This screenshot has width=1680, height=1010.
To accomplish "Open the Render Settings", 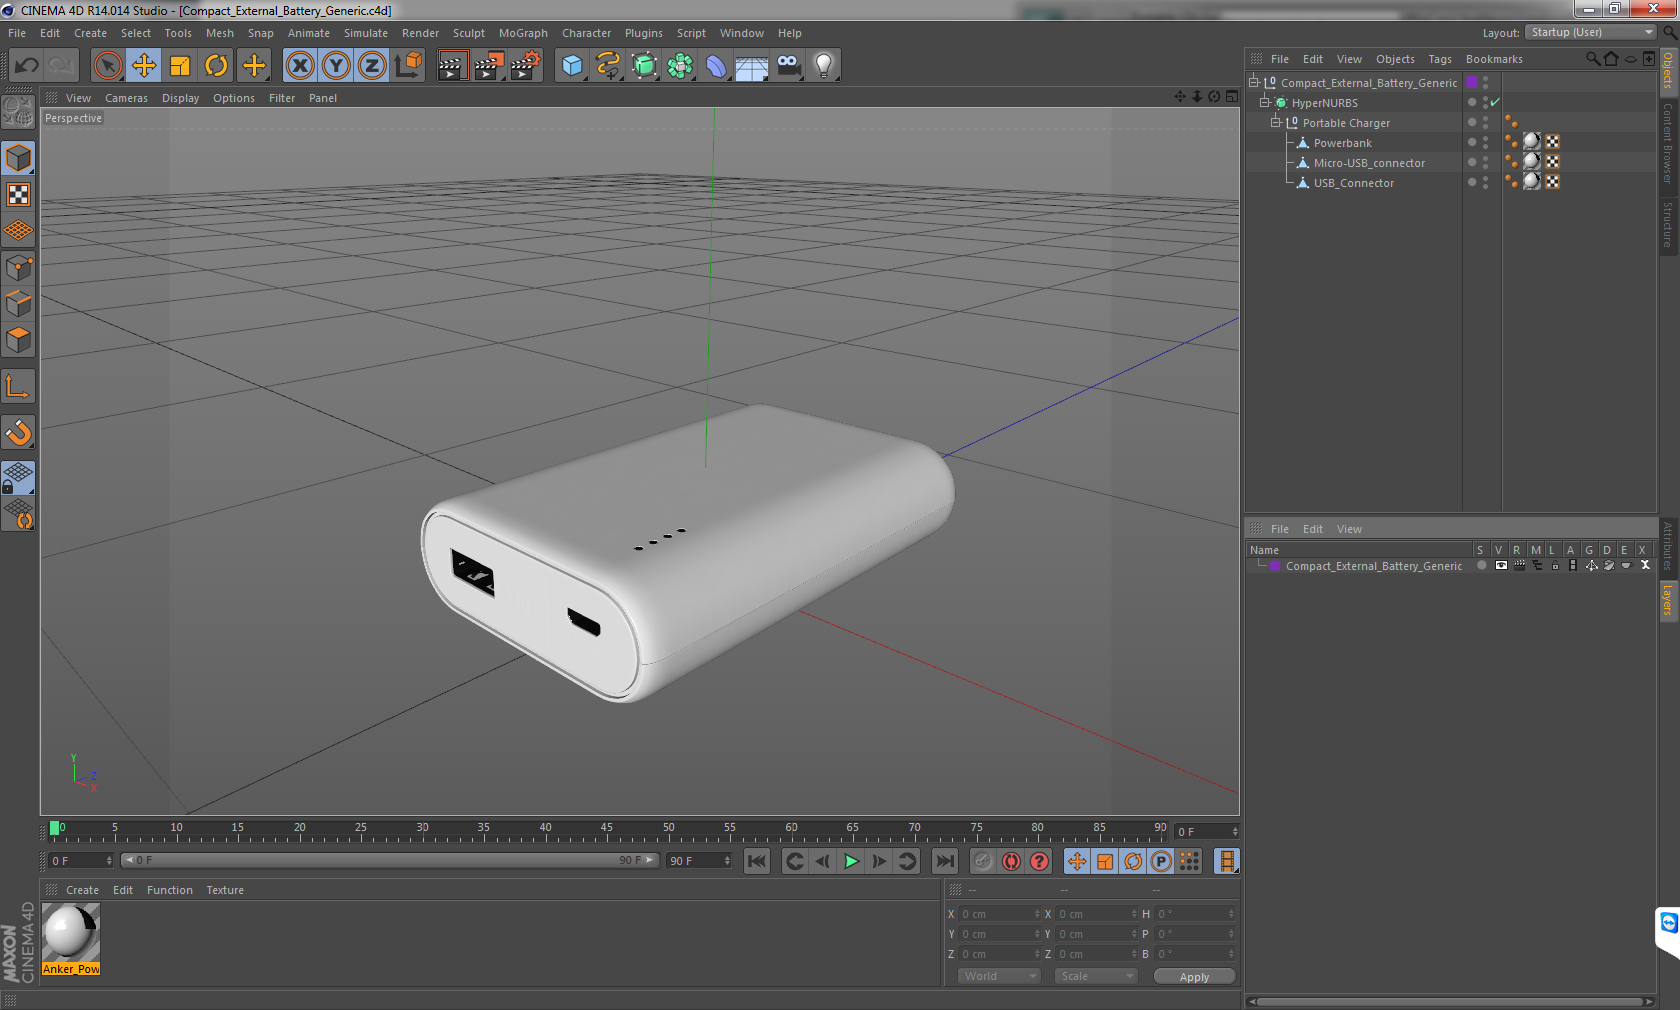I will pyautogui.click(x=525, y=66).
